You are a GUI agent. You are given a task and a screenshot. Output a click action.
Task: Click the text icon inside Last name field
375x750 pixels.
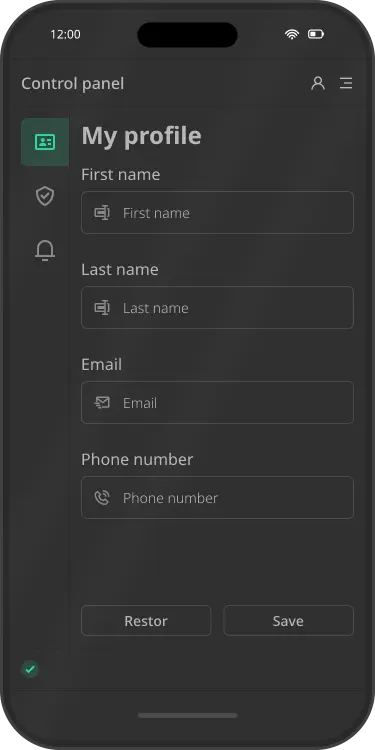[x=102, y=308]
